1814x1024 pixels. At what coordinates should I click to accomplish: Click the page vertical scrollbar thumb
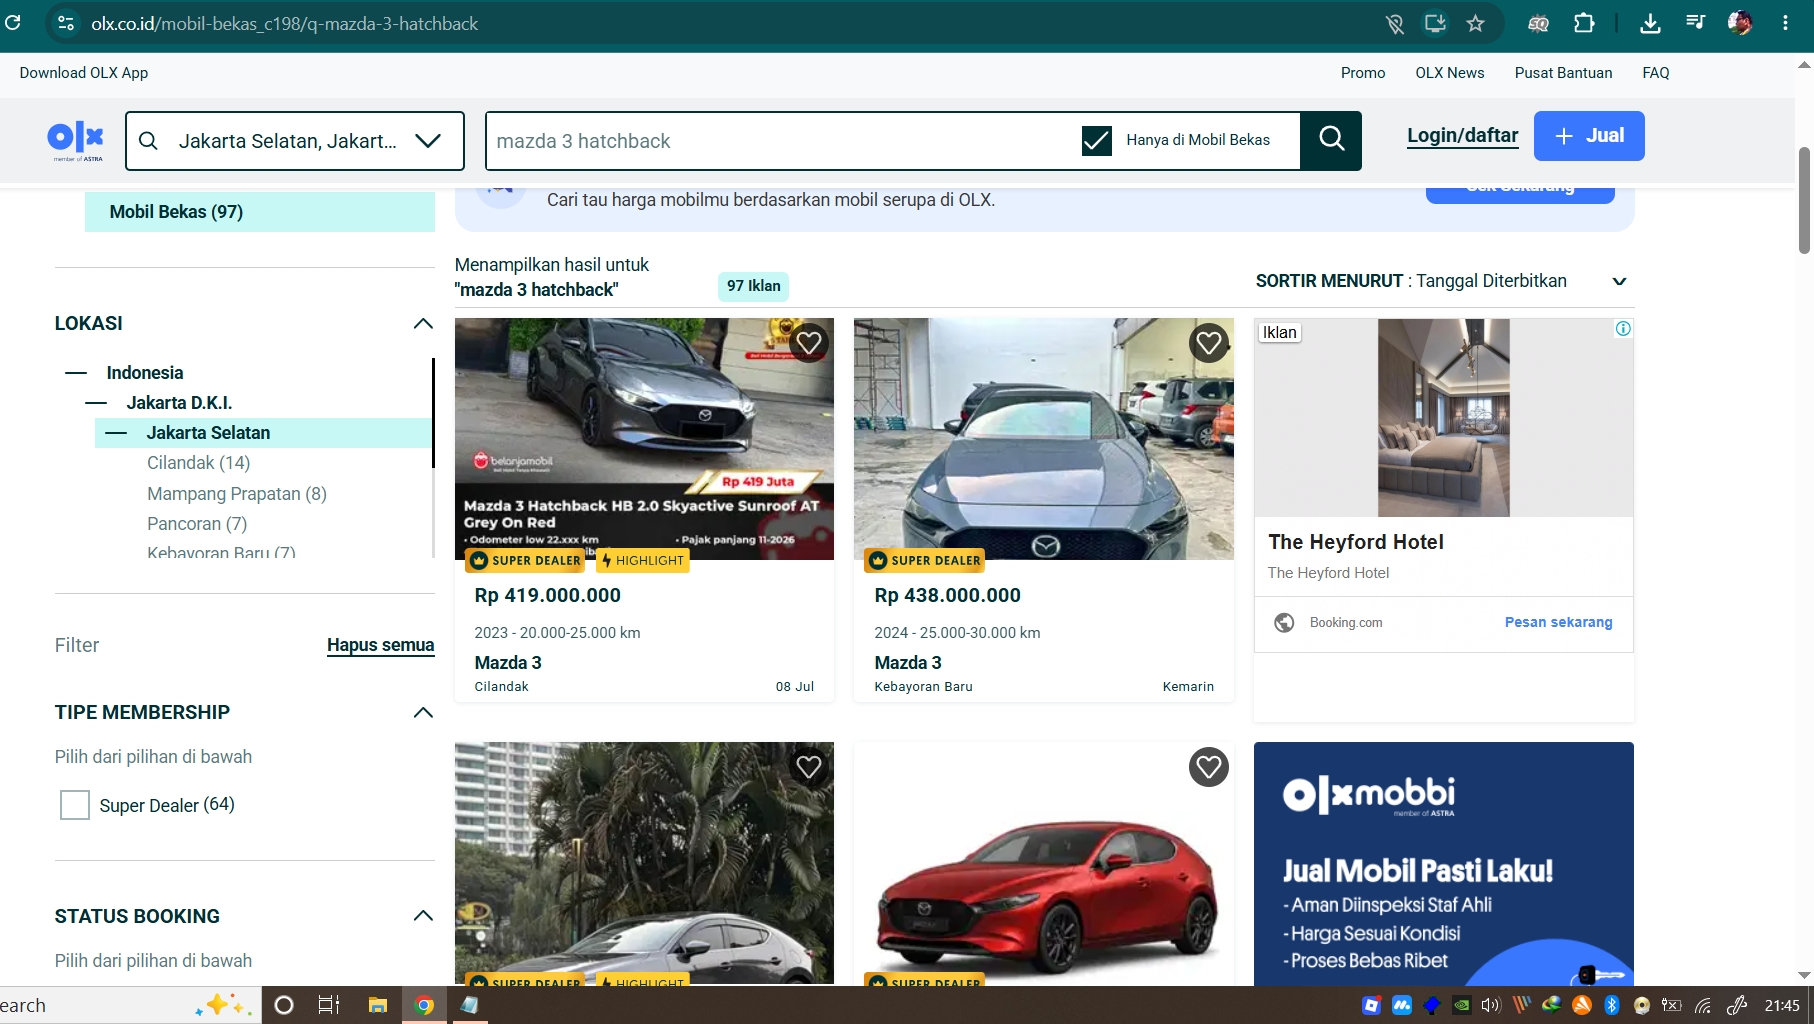[x=1804, y=200]
